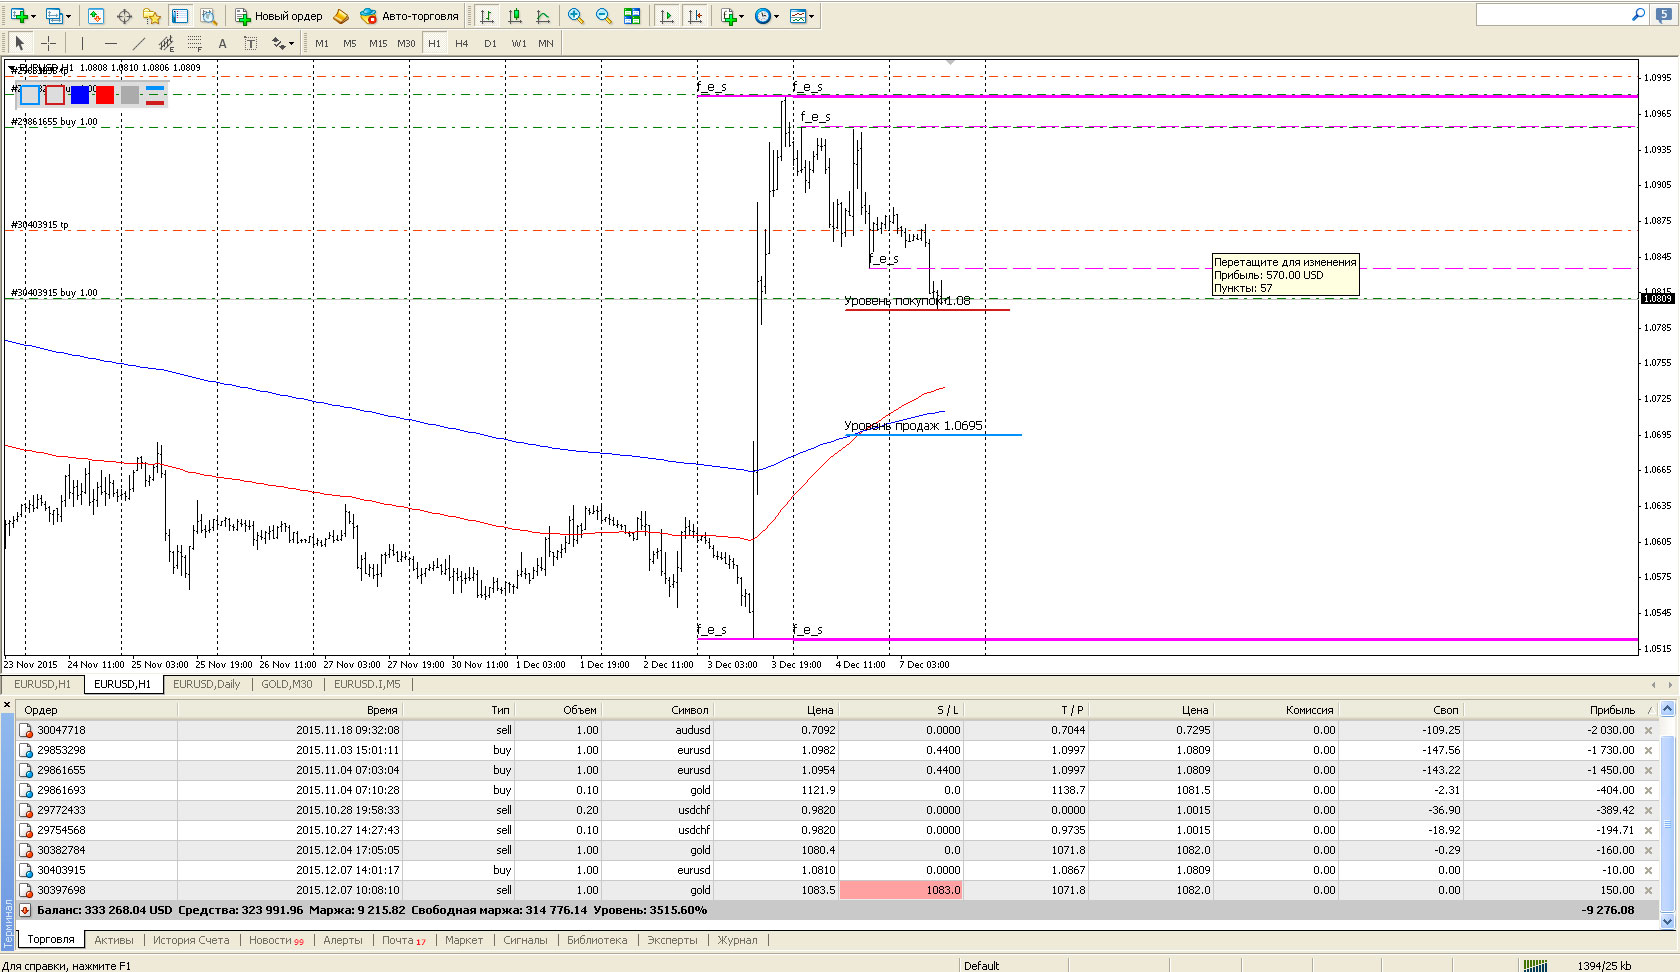The height and width of the screenshot is (972, 1680).
Task: Open the chart templates icon
Action: [798, 16]
